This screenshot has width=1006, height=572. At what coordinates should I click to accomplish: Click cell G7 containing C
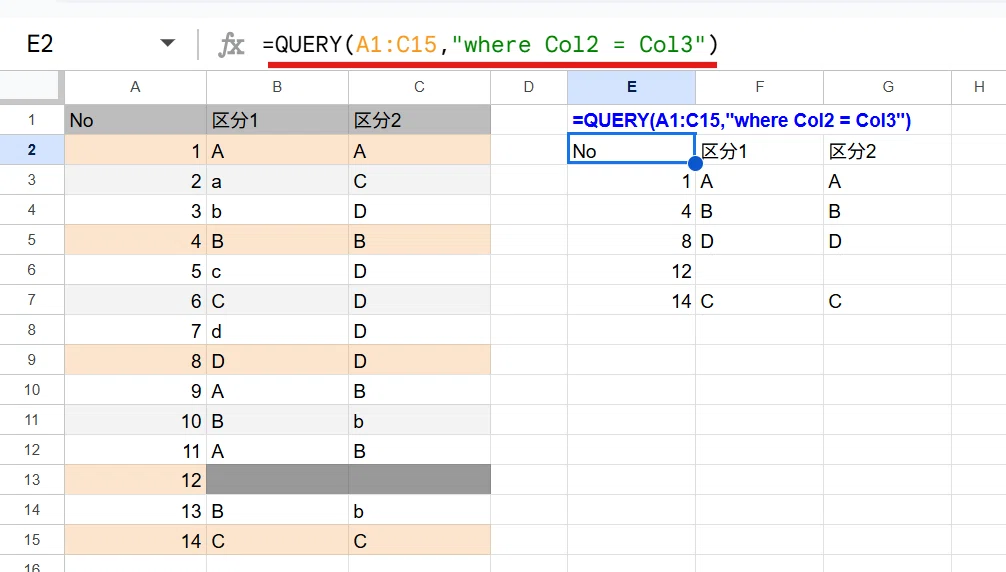pos(888,300)
